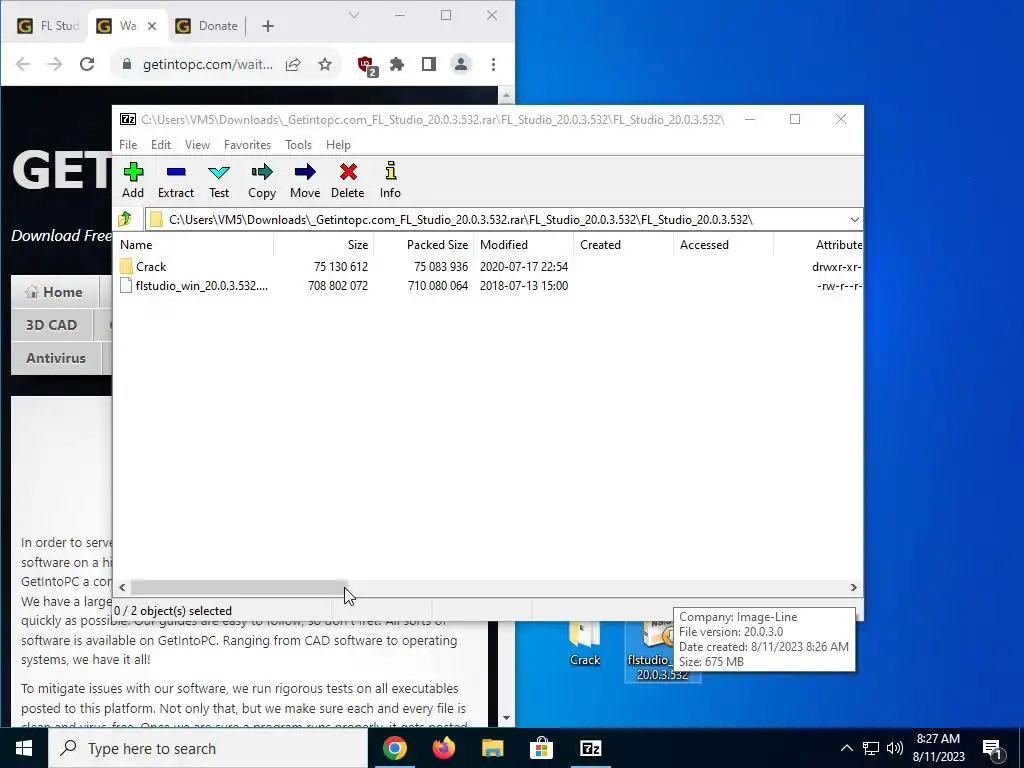Bookmark this page with the star icon
Viewport: 1024px width, 768px height.
pos(325,64)
